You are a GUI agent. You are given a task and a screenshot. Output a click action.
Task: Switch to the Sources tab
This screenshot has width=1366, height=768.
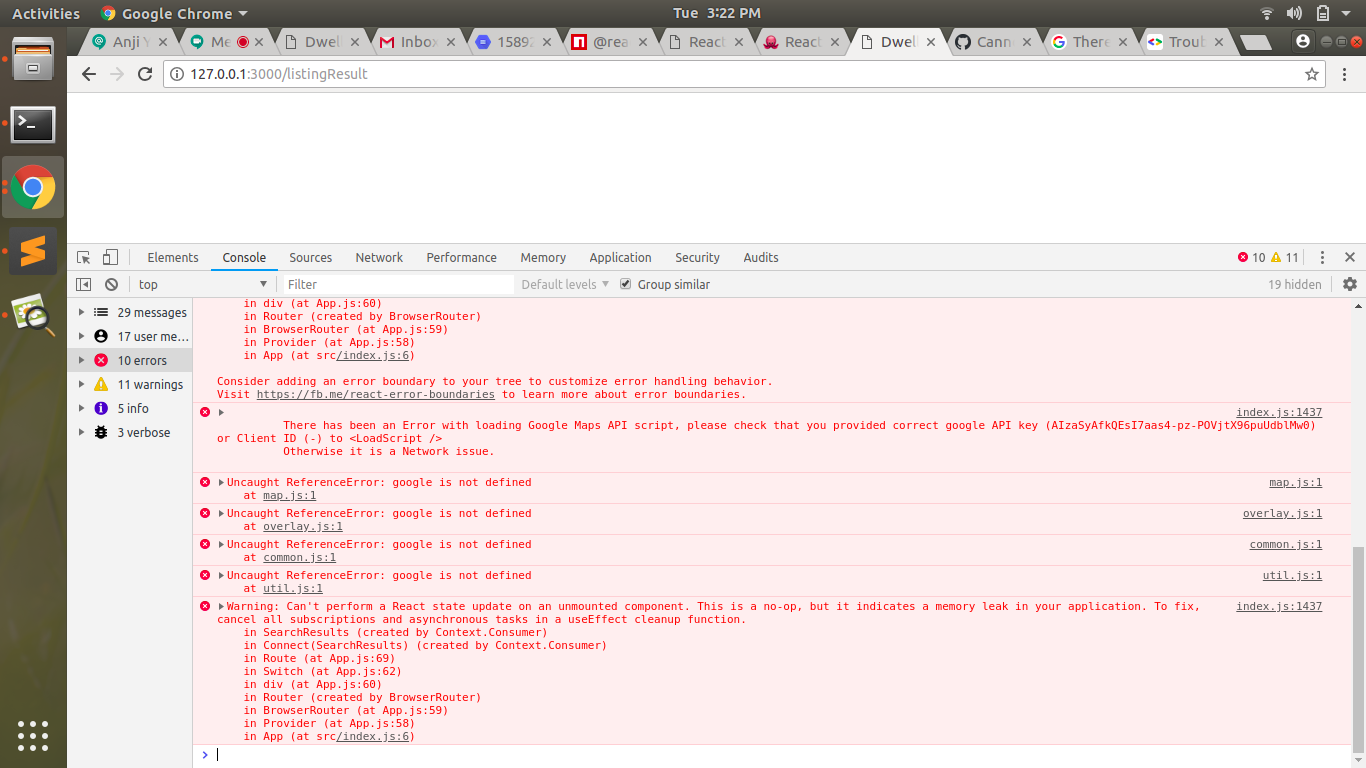pos(310,257)
